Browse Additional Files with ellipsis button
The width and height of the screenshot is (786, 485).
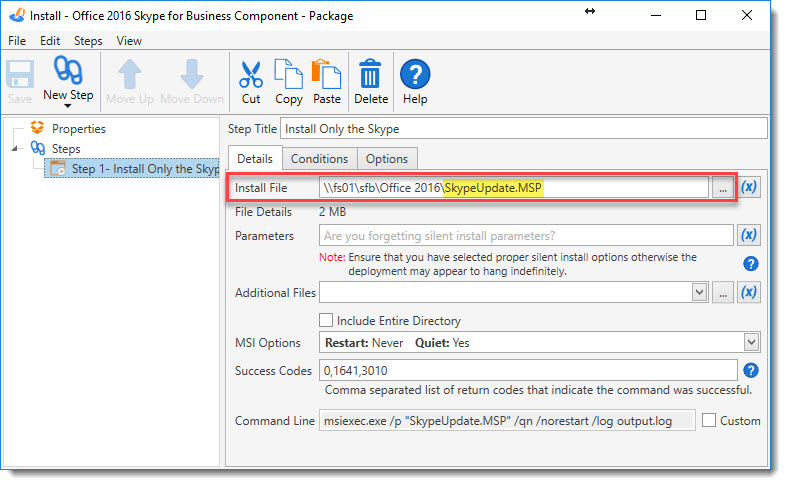tap(722, 292)
